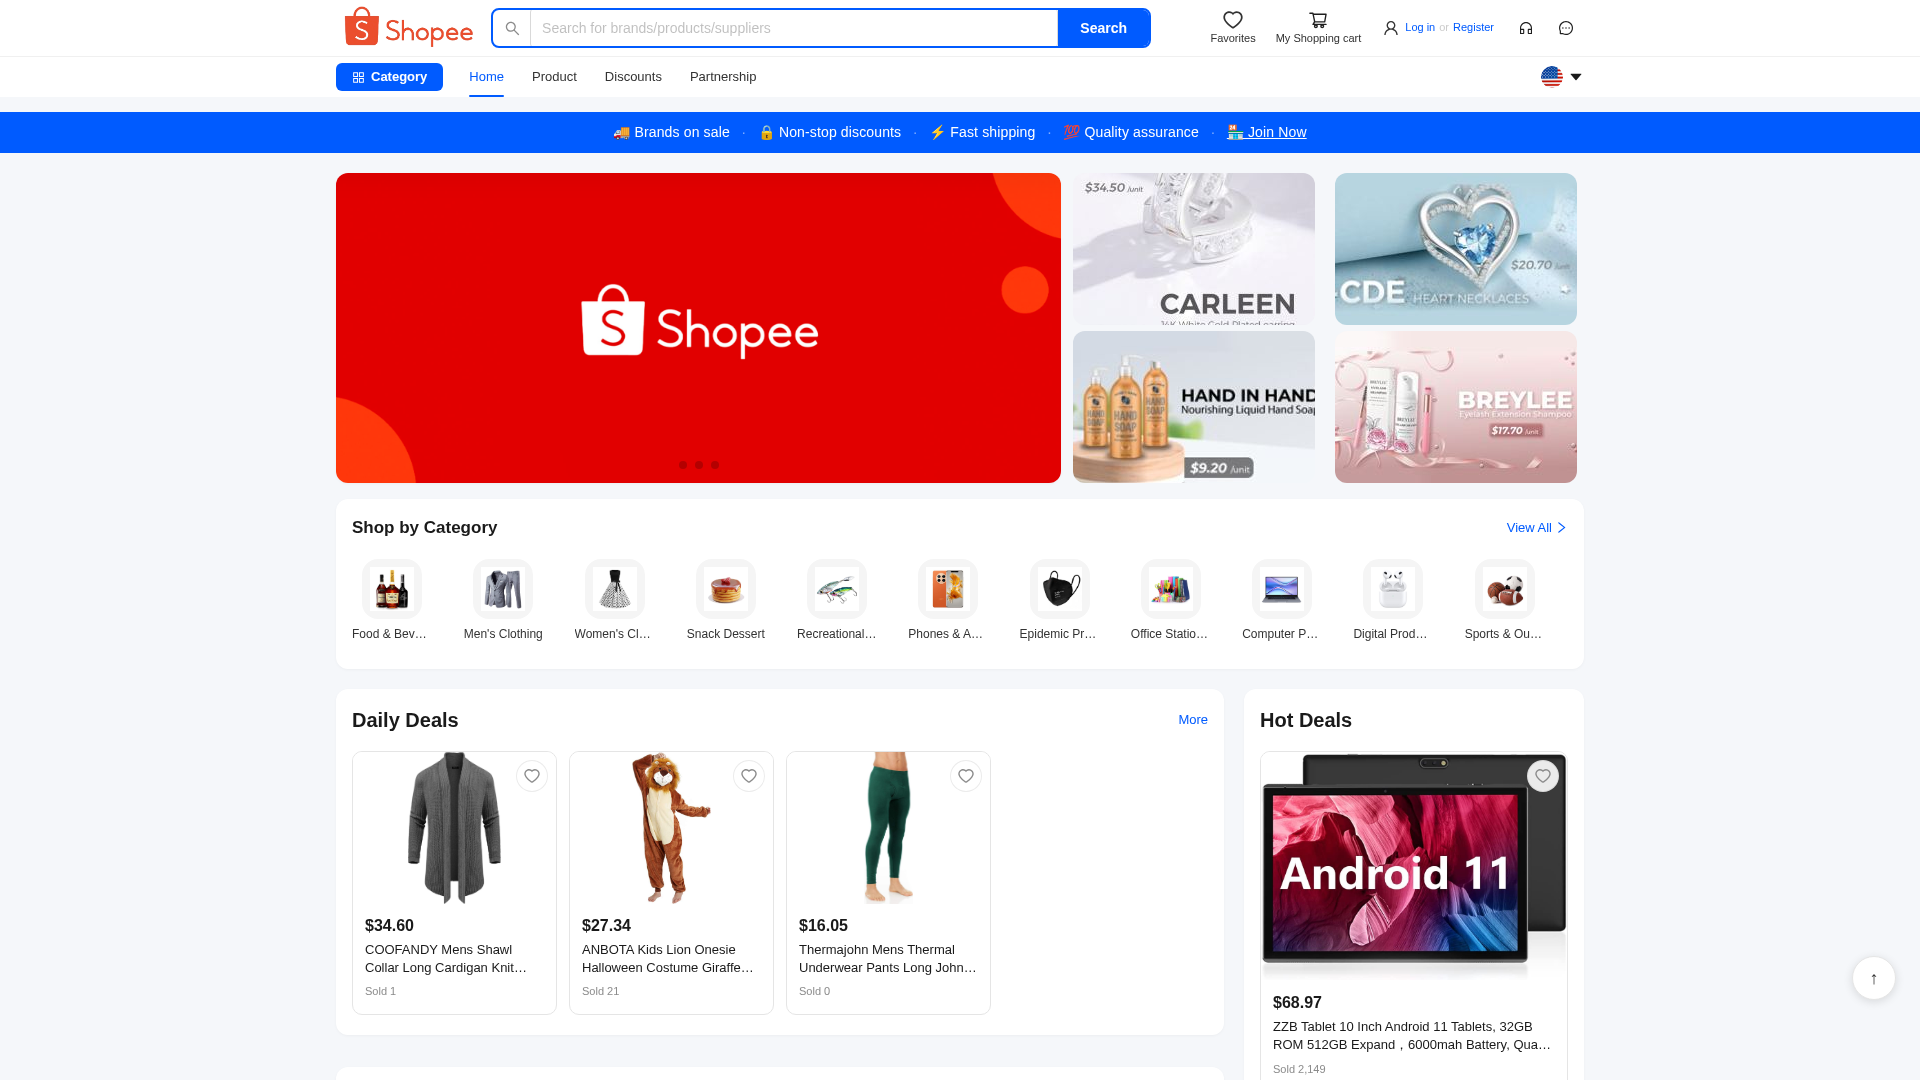Viewport: 1920px width, 1080px height.
Task: Select Office Stationery category icon
Action: (1171, 589)
